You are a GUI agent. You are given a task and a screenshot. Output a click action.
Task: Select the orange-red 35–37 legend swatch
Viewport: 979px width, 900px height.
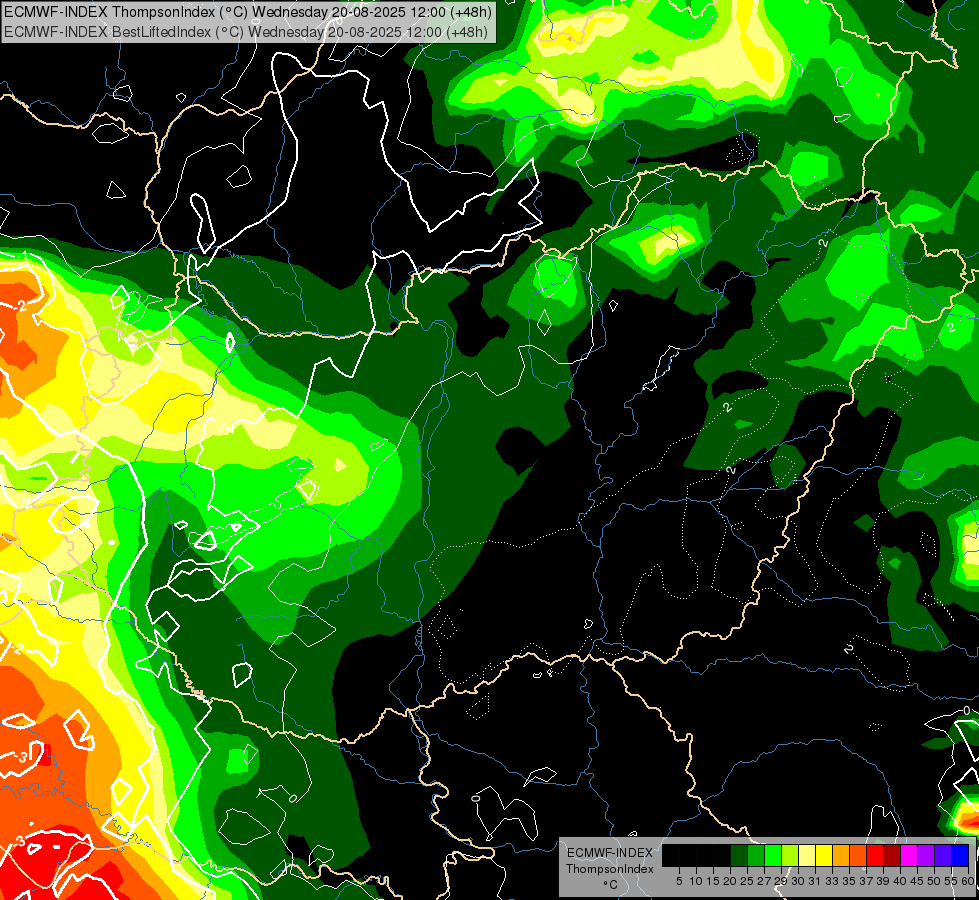pos(858,855)
